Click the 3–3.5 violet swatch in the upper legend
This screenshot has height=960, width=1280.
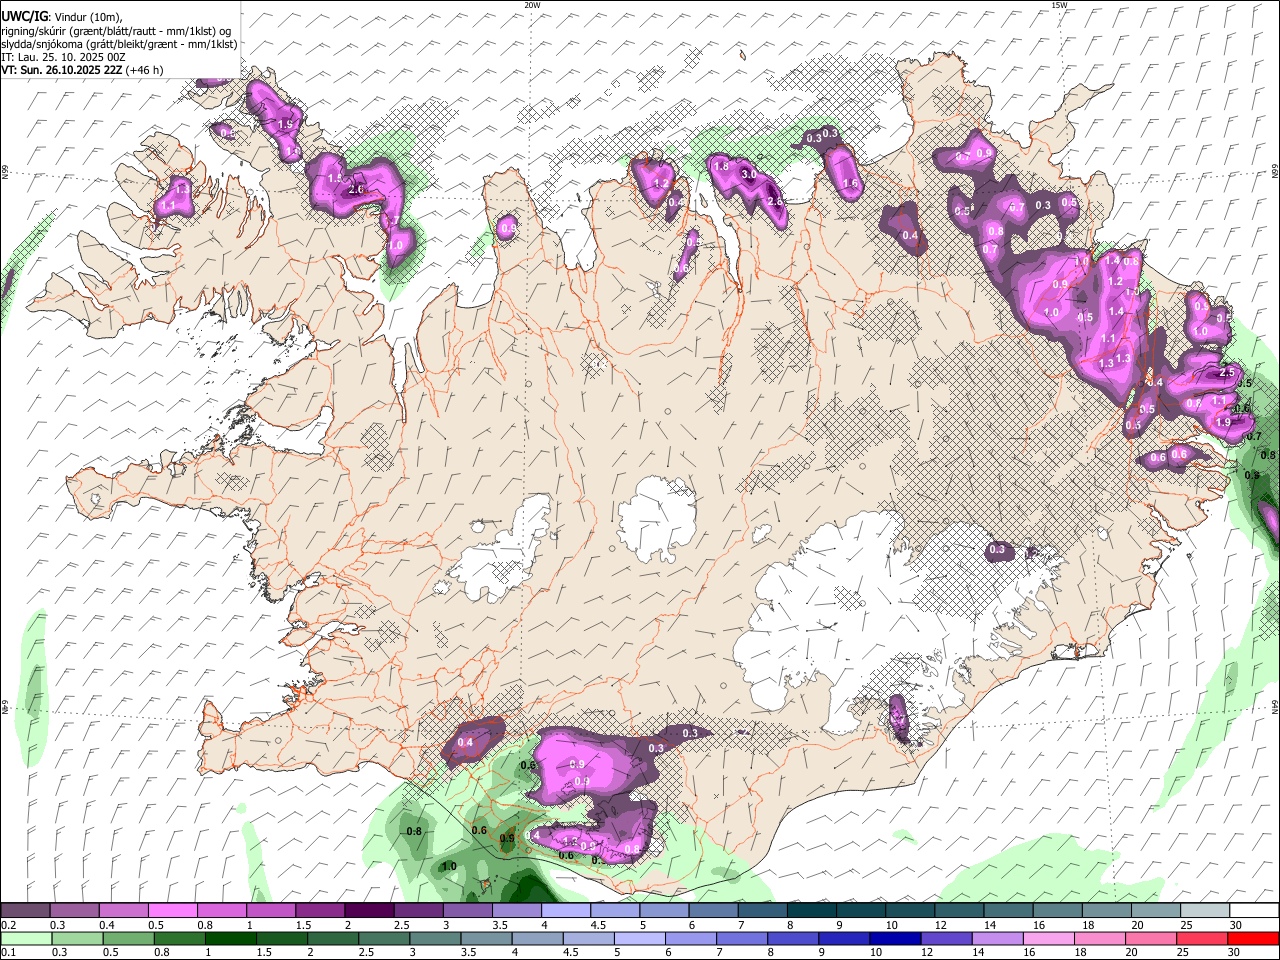point(466,911)
